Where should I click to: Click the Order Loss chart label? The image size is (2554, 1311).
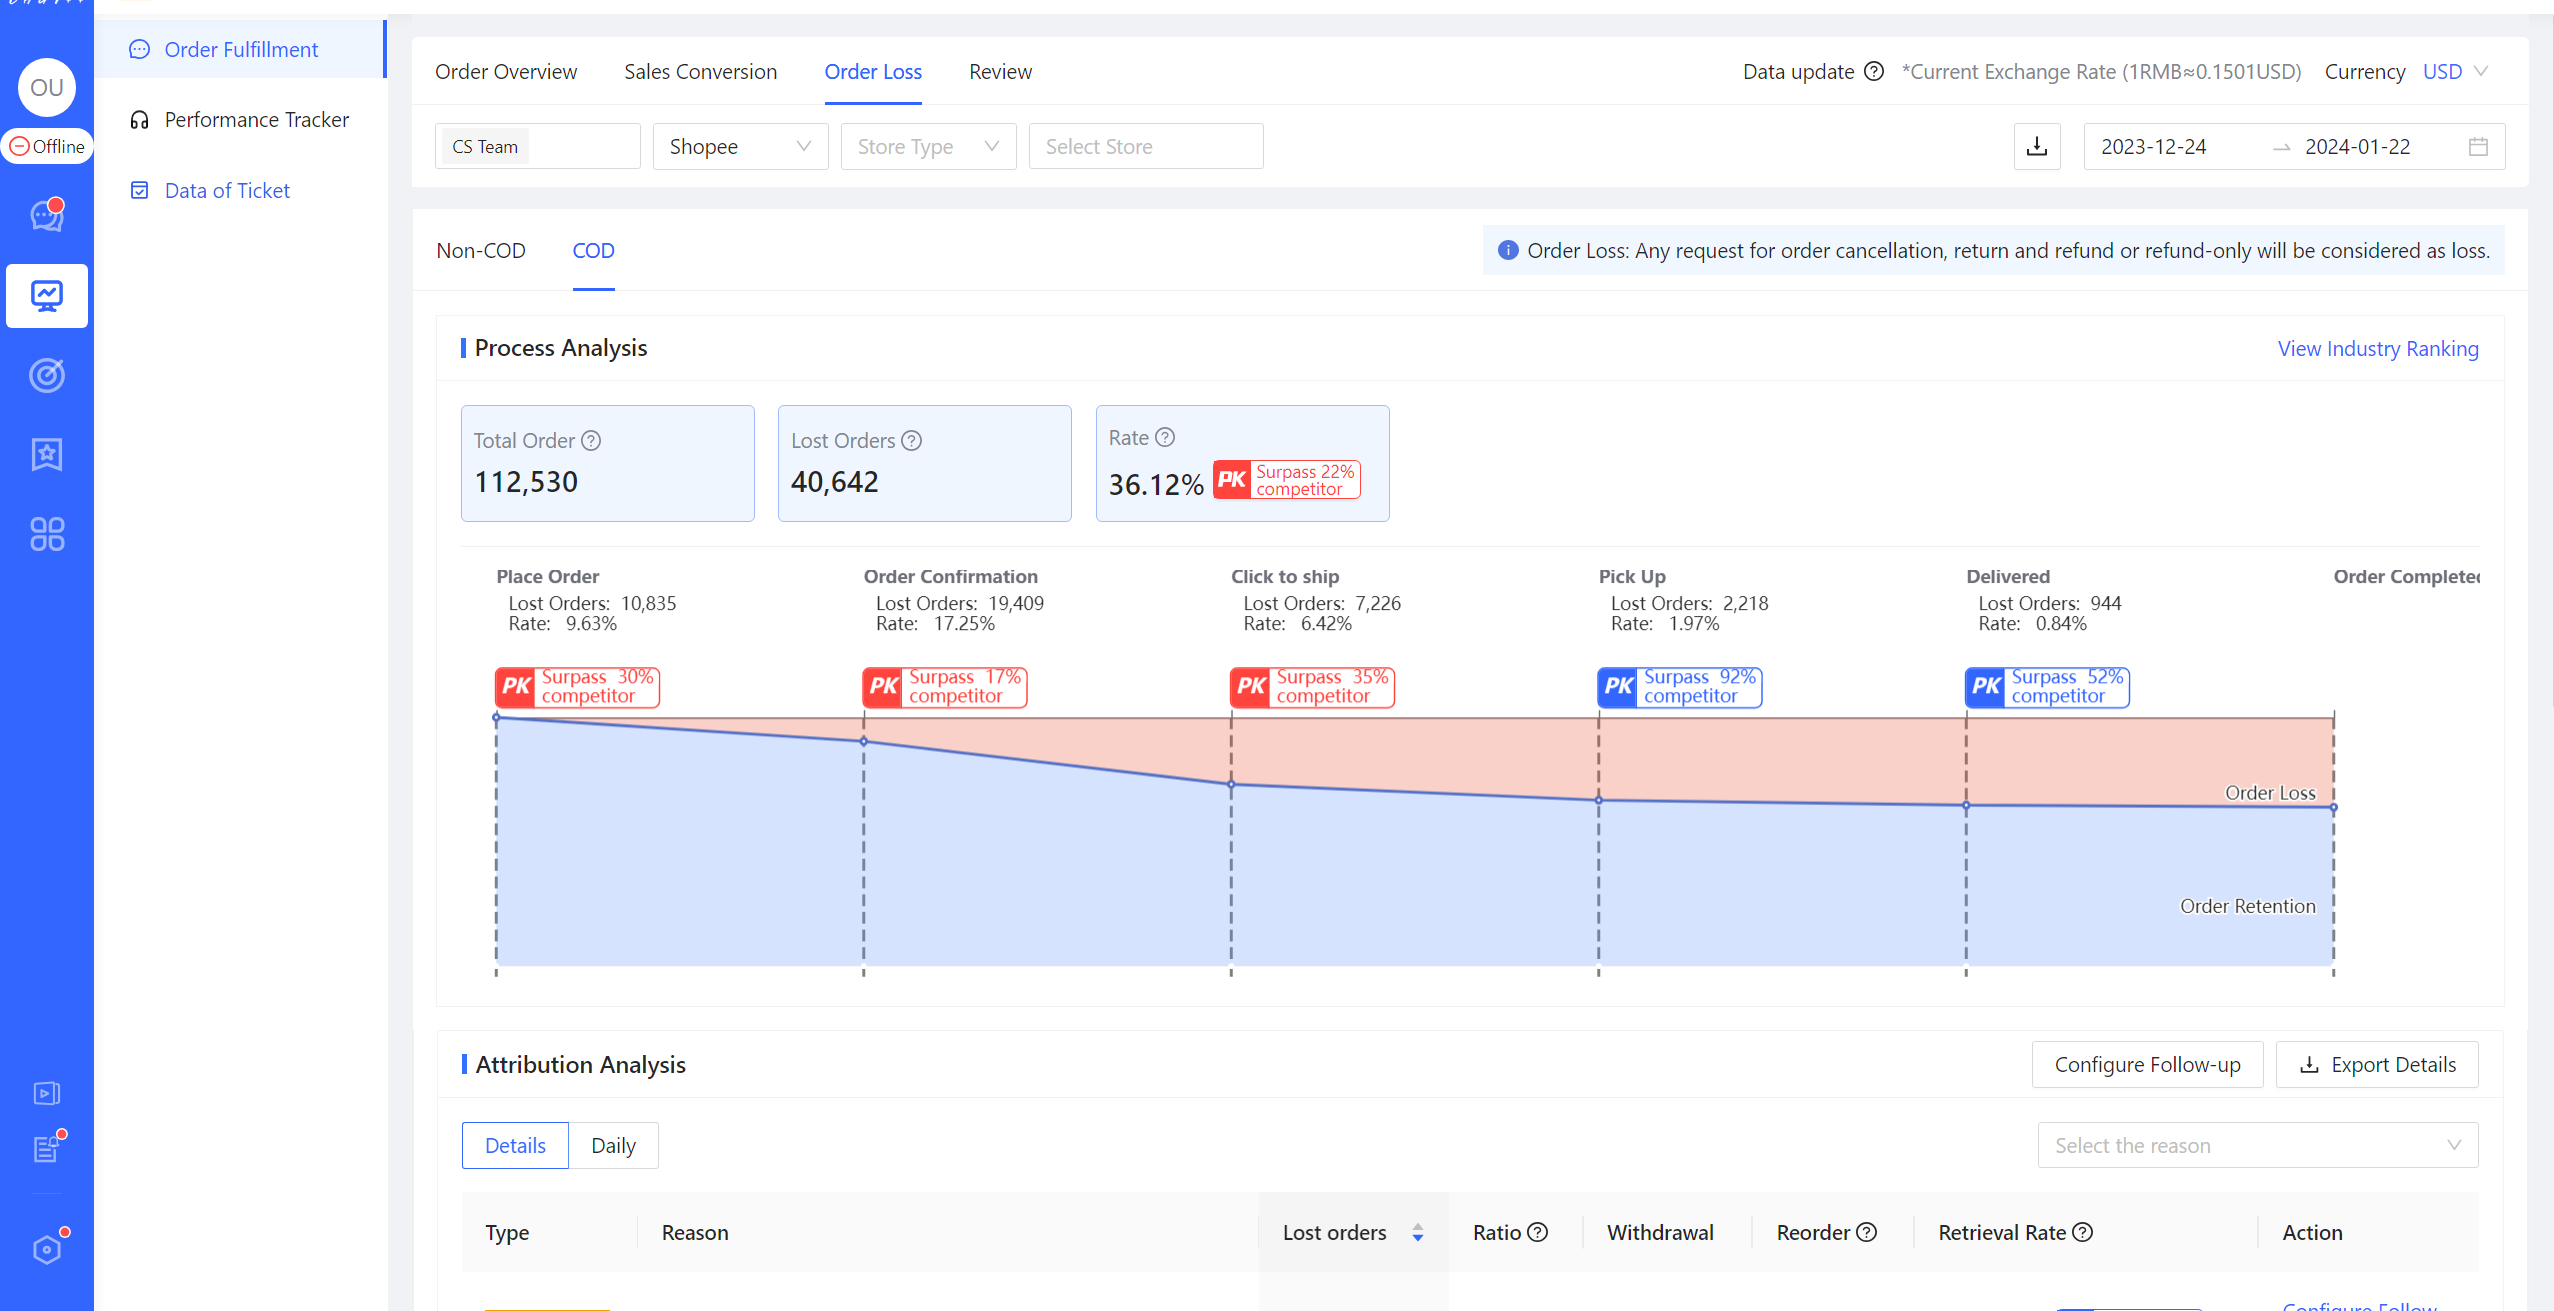pos(2270,792)
